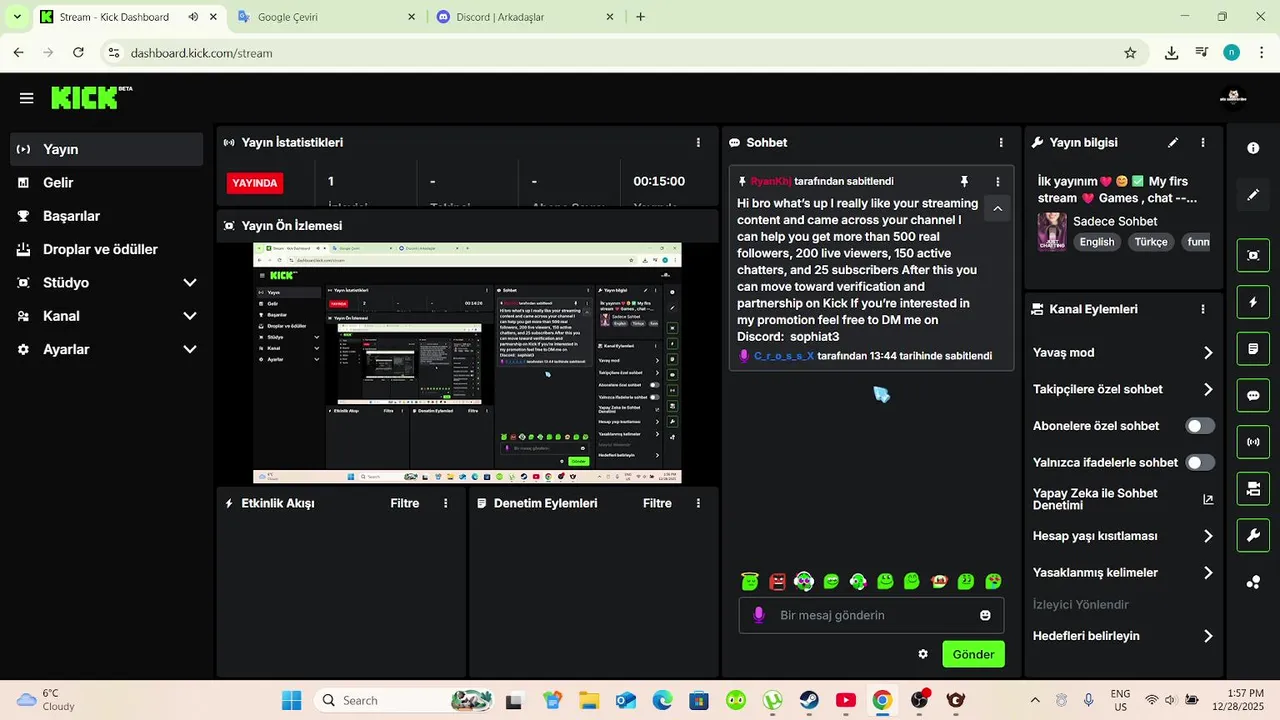Open Sohbet panel three-dot menu
1280x720 pixels.
point(1001,143)
